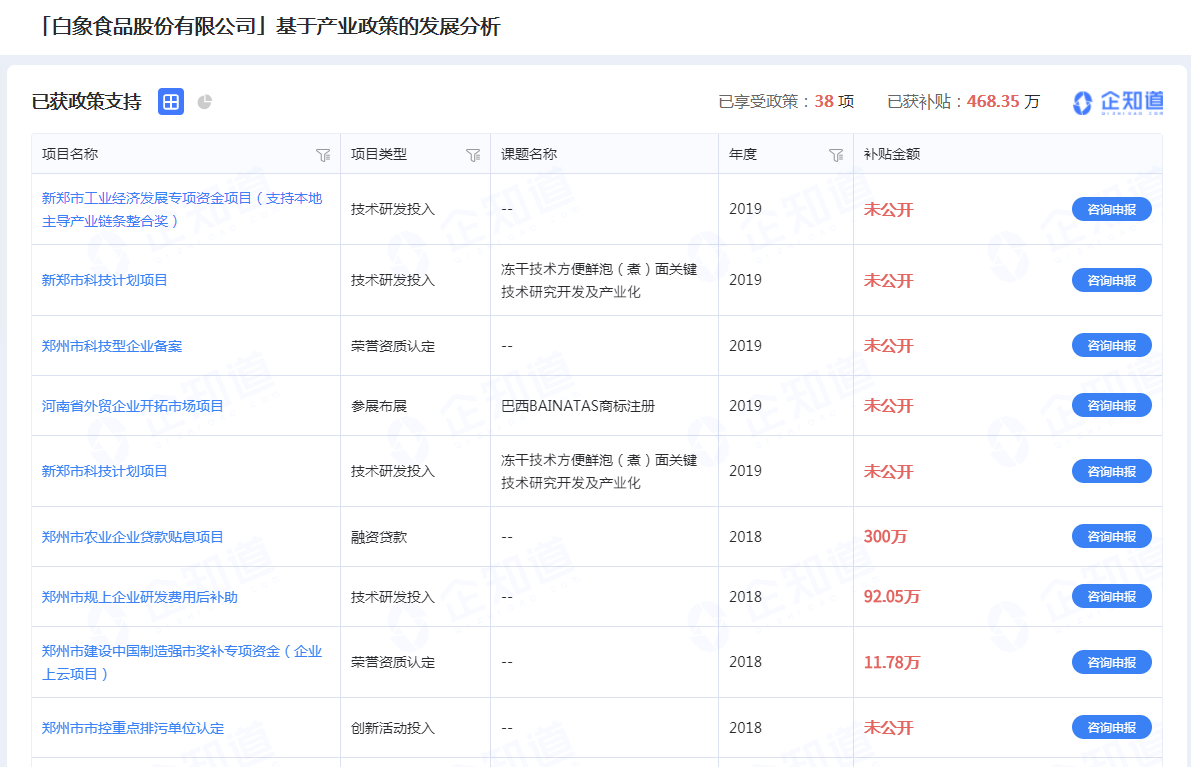Image resolution: width=1191 pixels, height=767 pixels.
Task: Click the 课题名称 column header
Action: [x=529, y=154]
